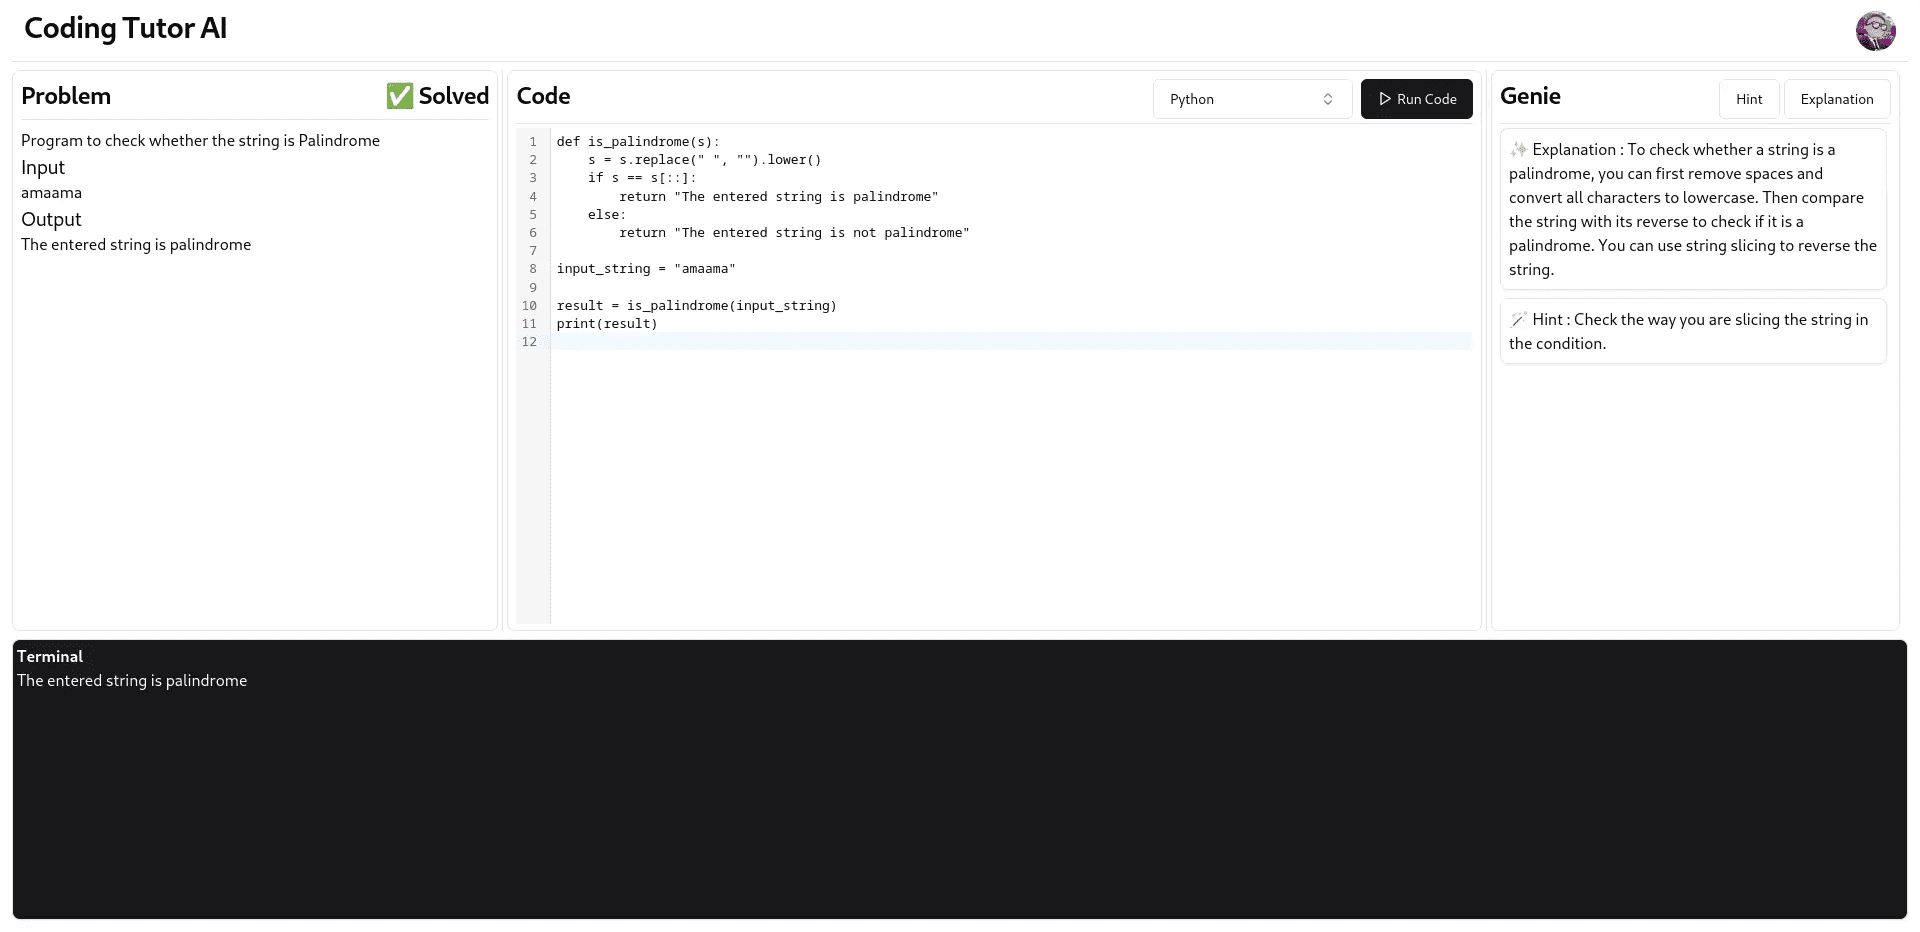The height and width of the screenshot is (932, 1920).
Task: Click the def is_palindrome(s) code line
Action: pos(638,142)
